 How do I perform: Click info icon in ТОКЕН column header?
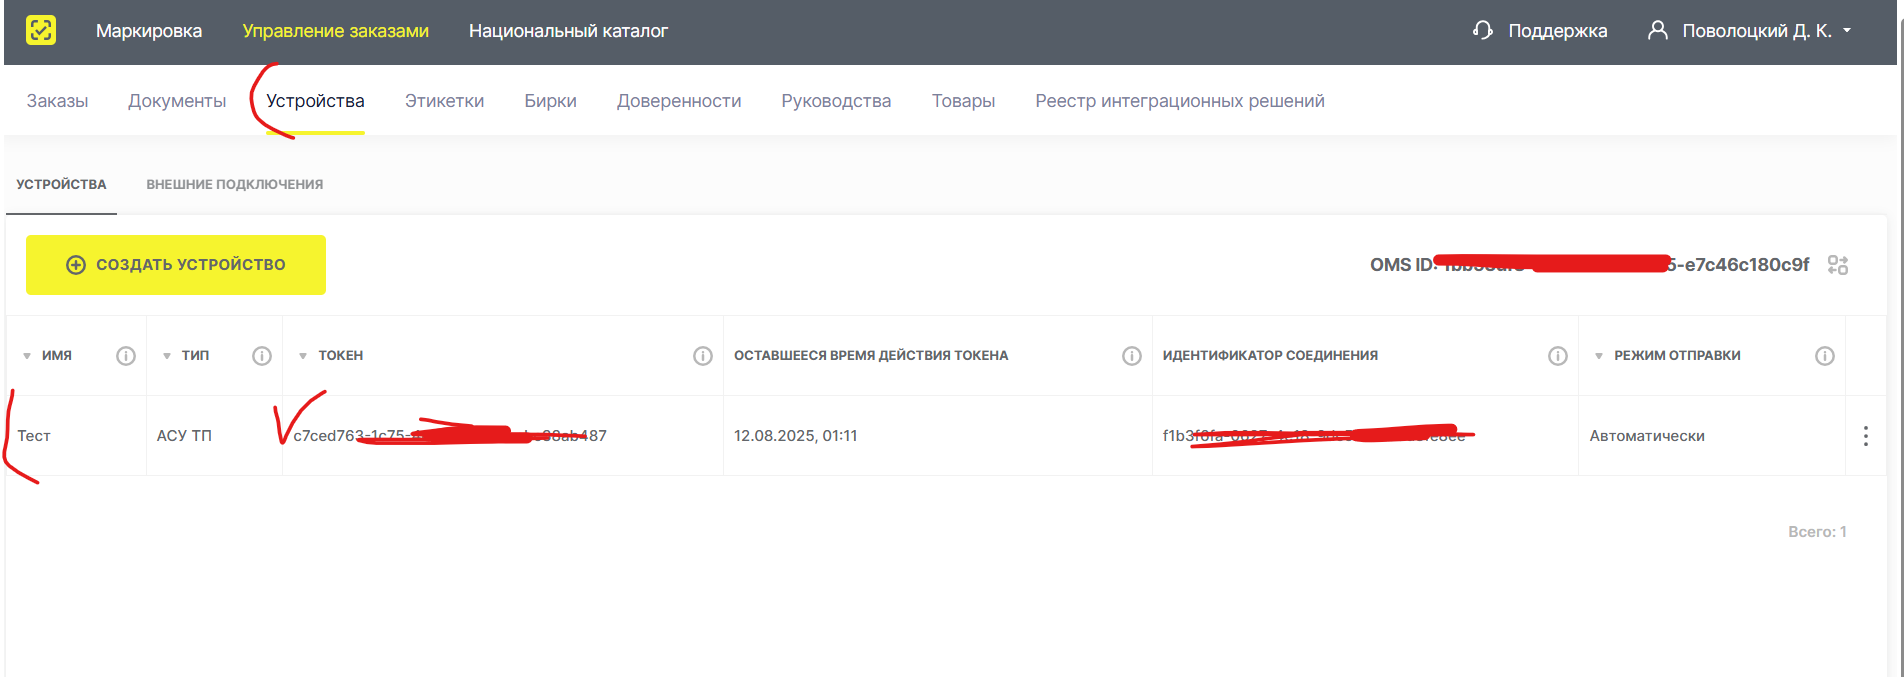tap(703, 356)
